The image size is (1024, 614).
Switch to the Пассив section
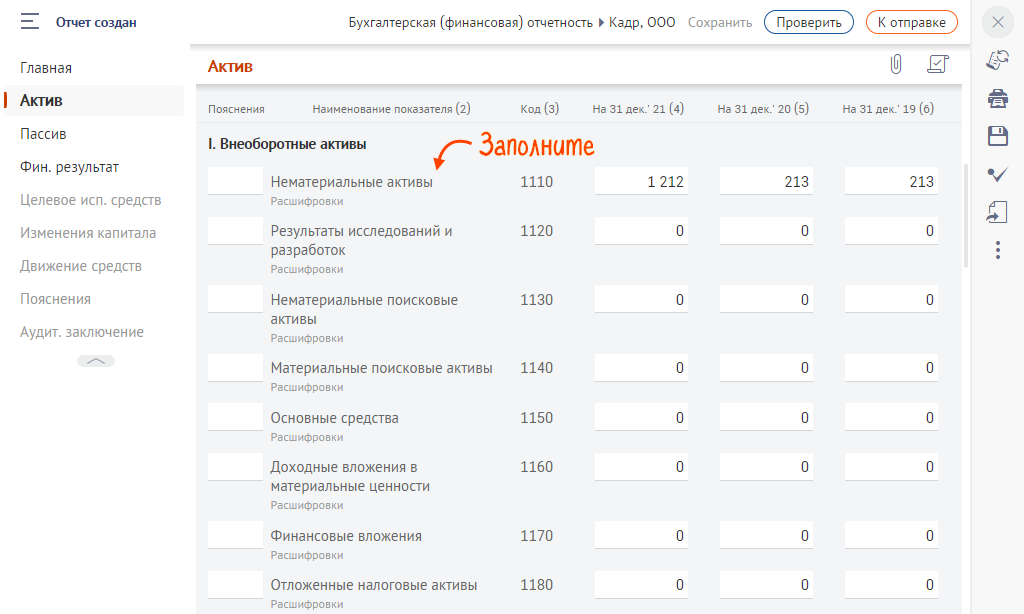click(x=43, y=134)
